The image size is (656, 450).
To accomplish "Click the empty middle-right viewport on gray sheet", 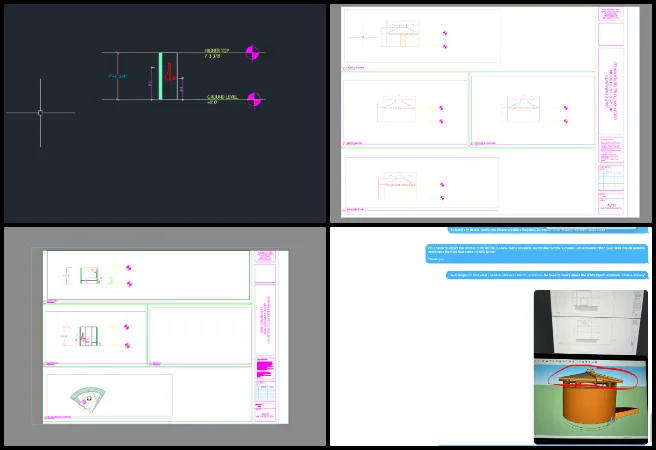I will (x=199, y=336).
